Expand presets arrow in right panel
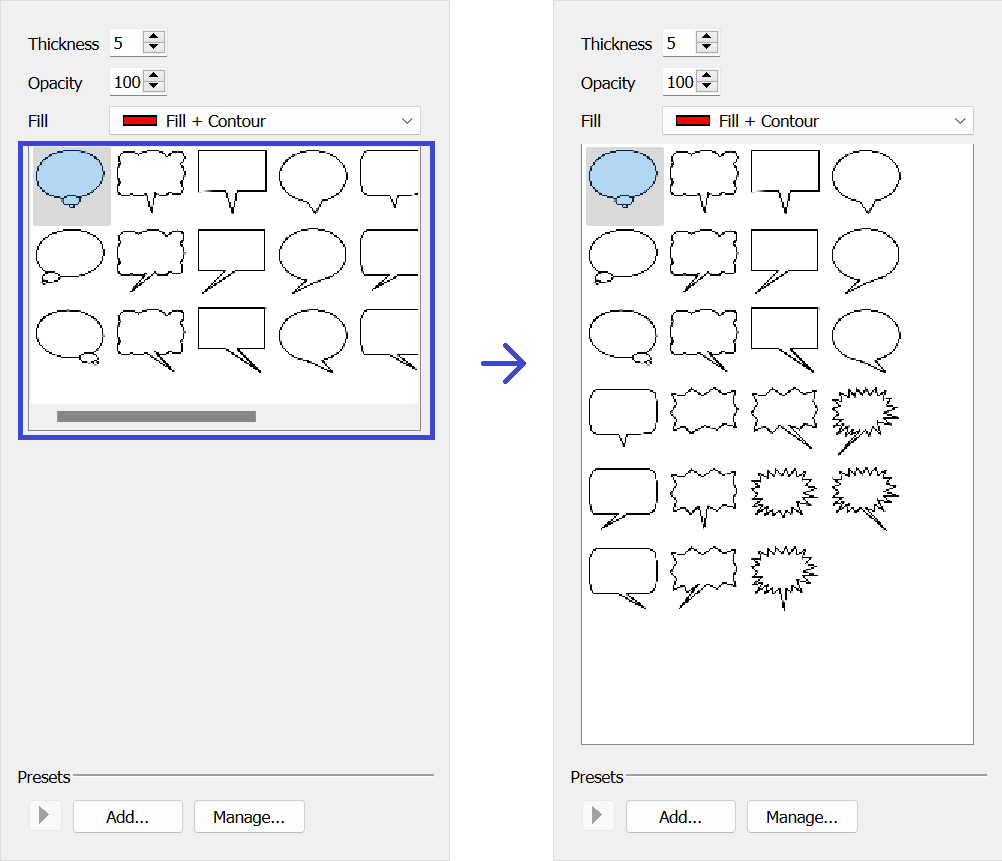 click(597, 816)
